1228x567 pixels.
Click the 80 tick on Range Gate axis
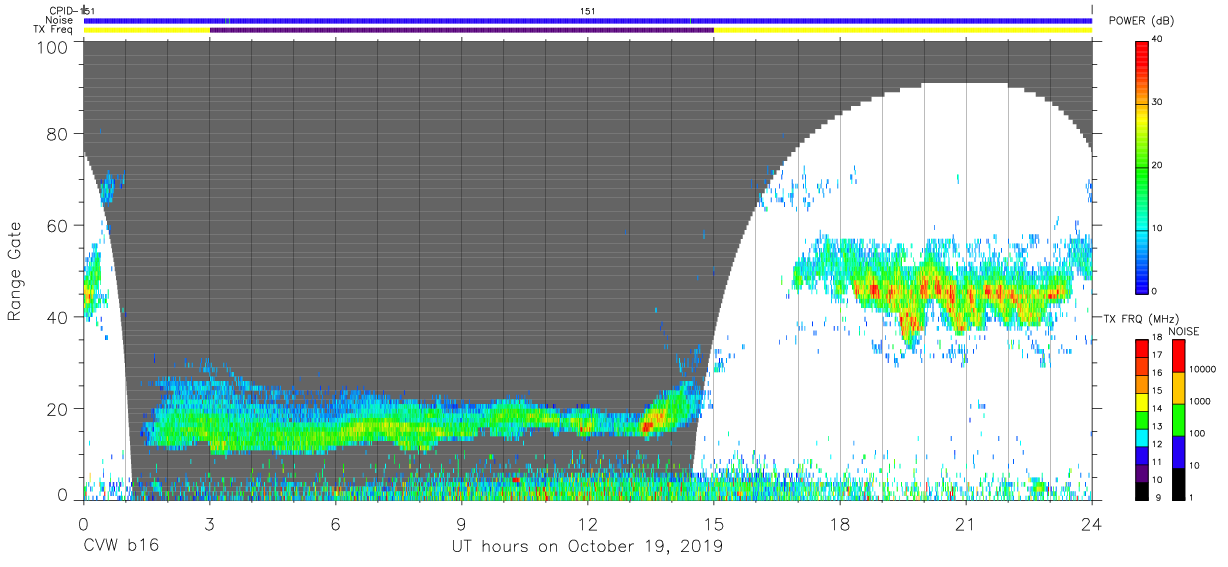coord(58,133)
